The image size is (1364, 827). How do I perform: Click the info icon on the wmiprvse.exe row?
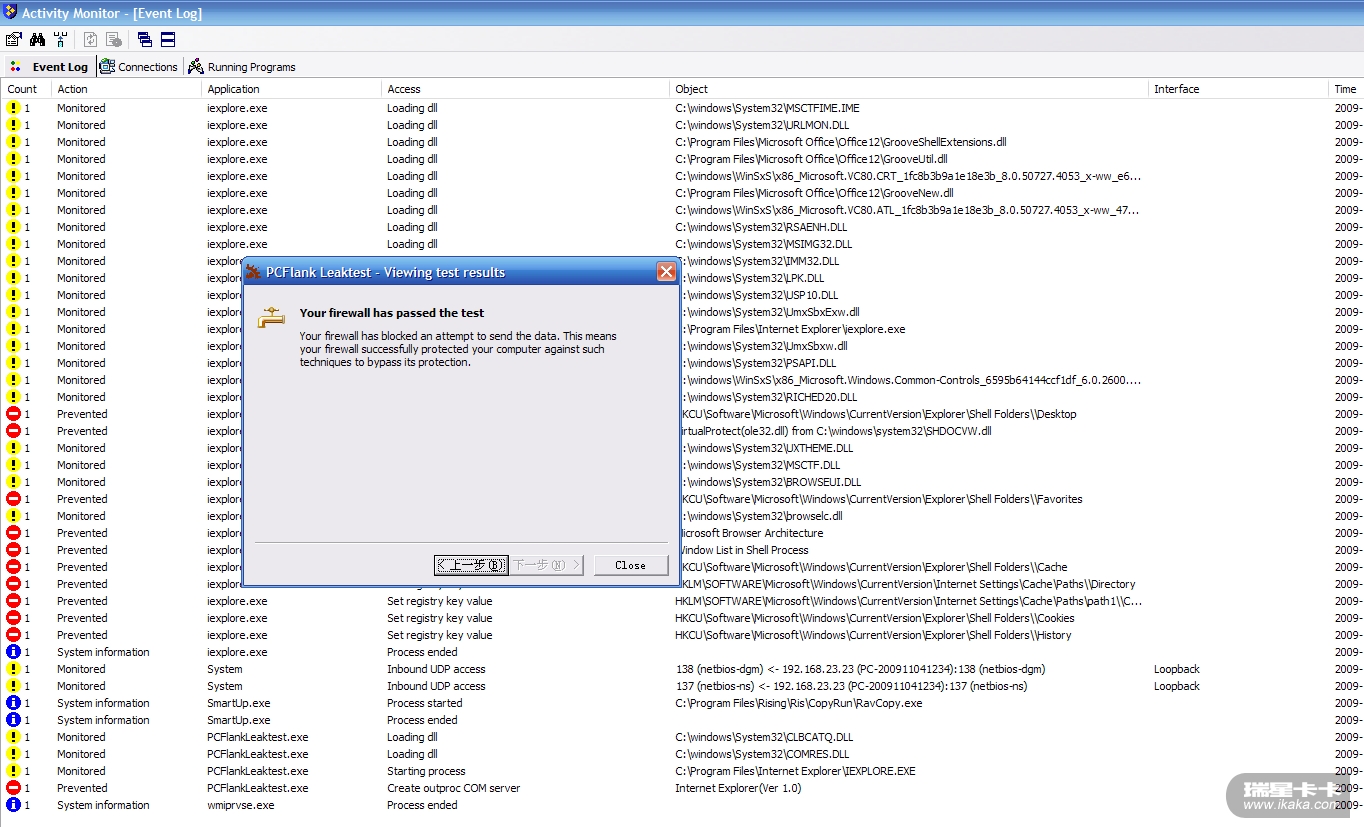click(13, 805)
